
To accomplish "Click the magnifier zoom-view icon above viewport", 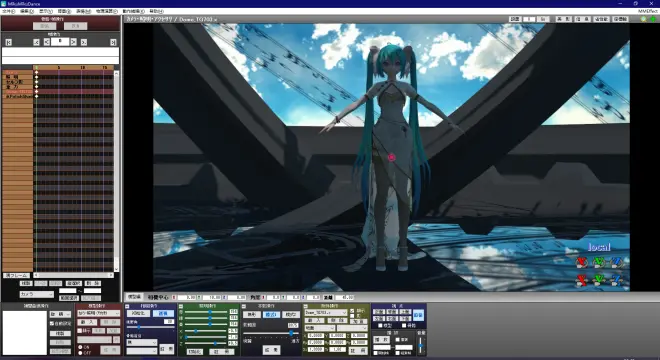I will tap(644, 19).
